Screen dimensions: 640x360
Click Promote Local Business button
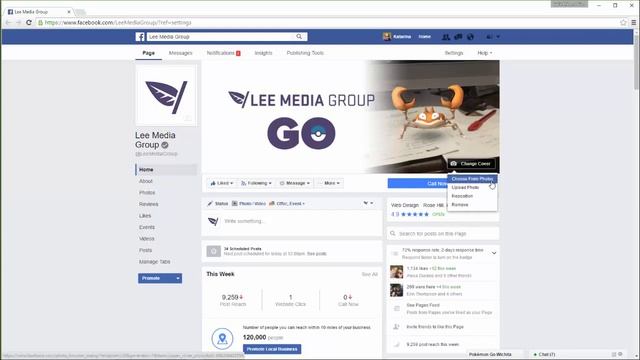272,349
